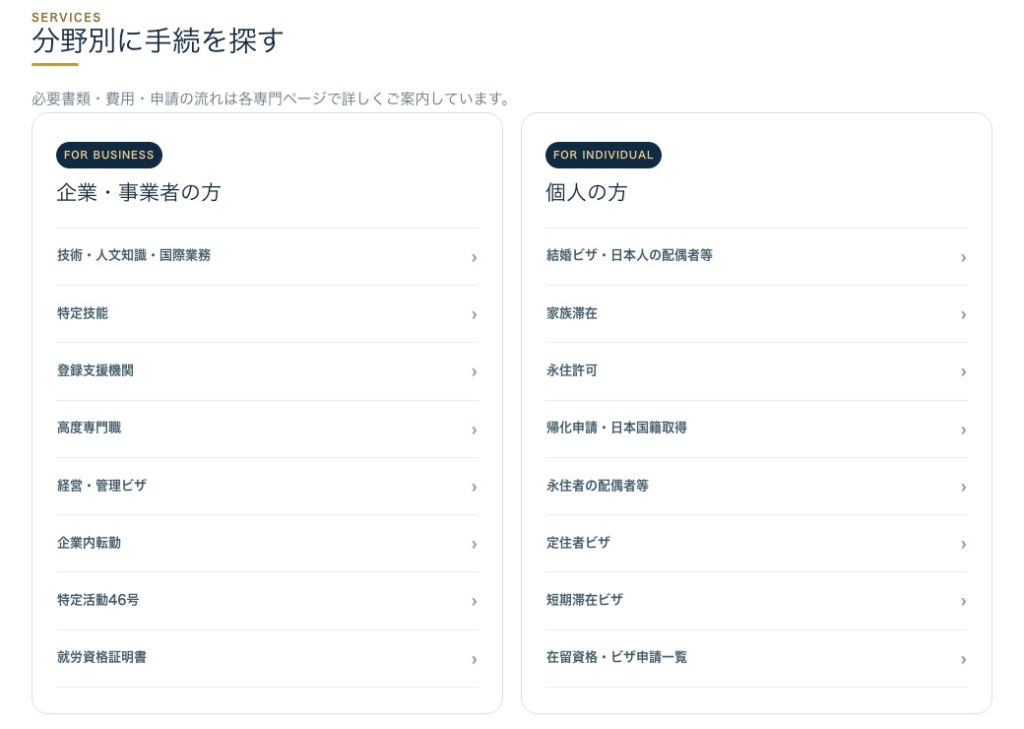The height and width of the screenshot is (729, 1024).
Task: Click chevron arrow beside 就労資格証明書
Action: [474, 660]
